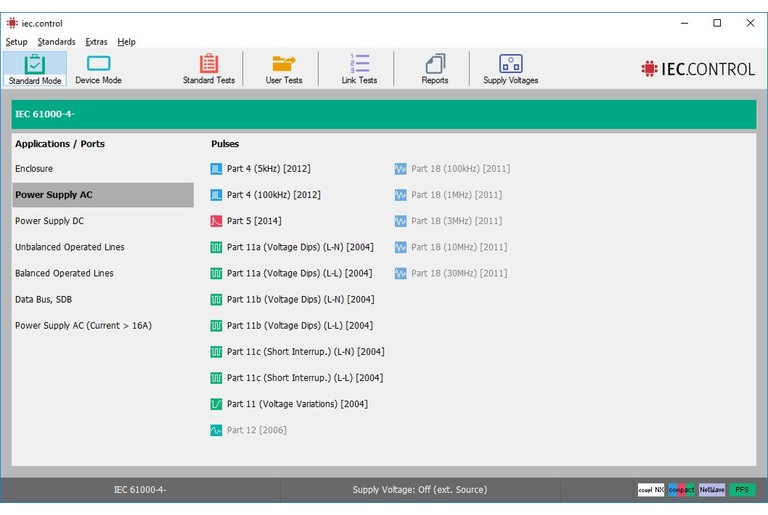
Task: Click Part 18 (100kHz) [2011] text
Action: pos(460,169)
